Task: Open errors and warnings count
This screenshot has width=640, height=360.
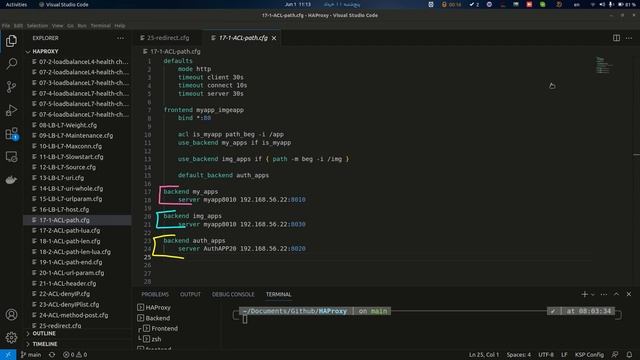Action: [x=75, y=355]
